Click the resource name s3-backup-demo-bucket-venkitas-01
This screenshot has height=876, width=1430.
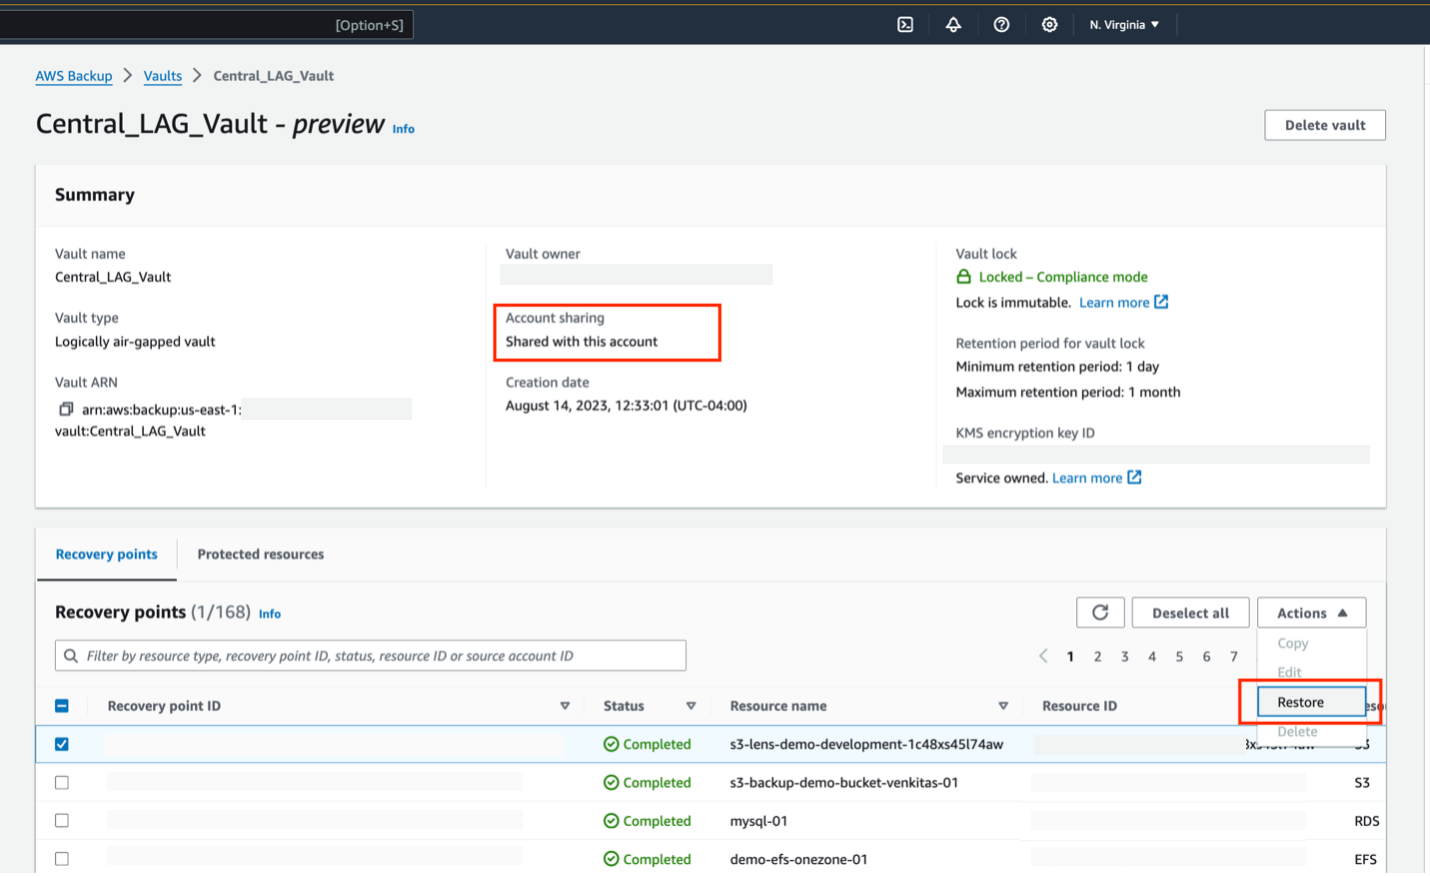[x=844, y=783]
